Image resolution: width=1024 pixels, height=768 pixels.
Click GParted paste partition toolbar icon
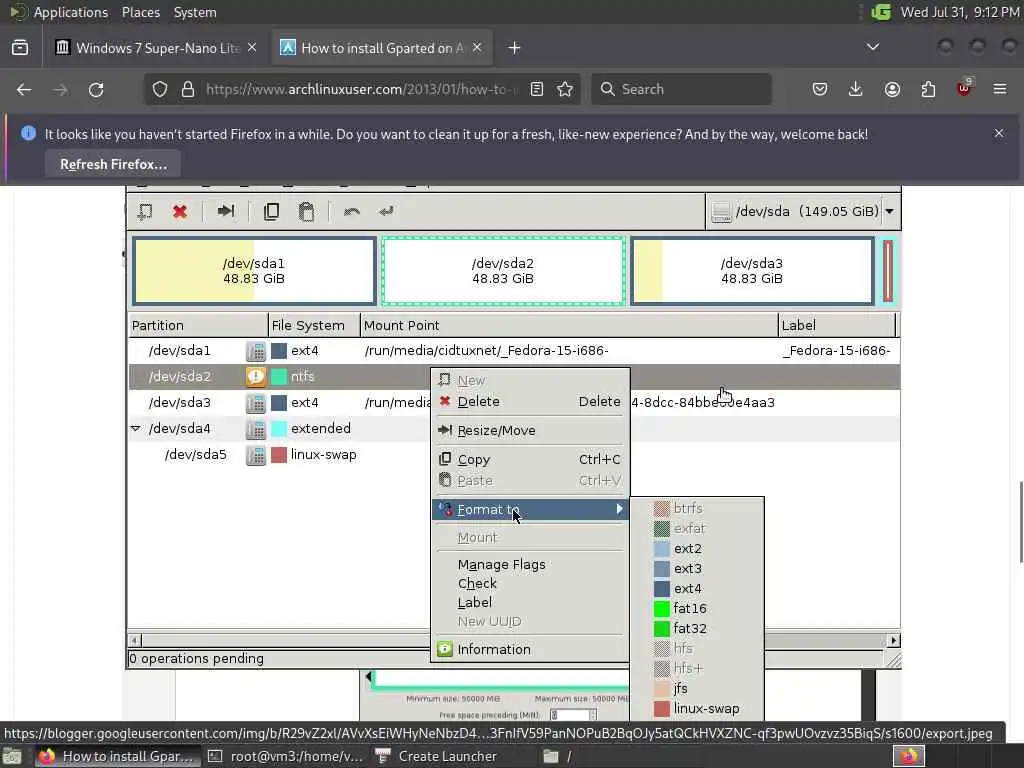(306, 212)
